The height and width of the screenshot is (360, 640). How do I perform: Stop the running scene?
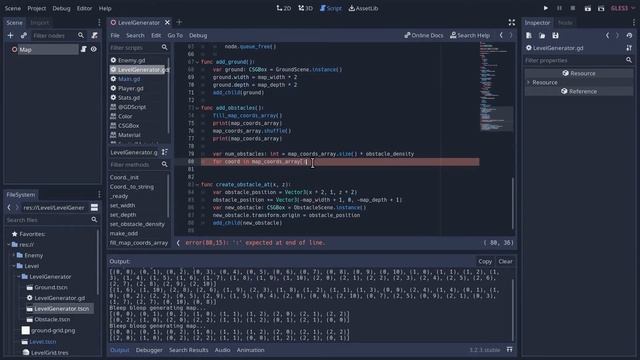click(573, 8)
